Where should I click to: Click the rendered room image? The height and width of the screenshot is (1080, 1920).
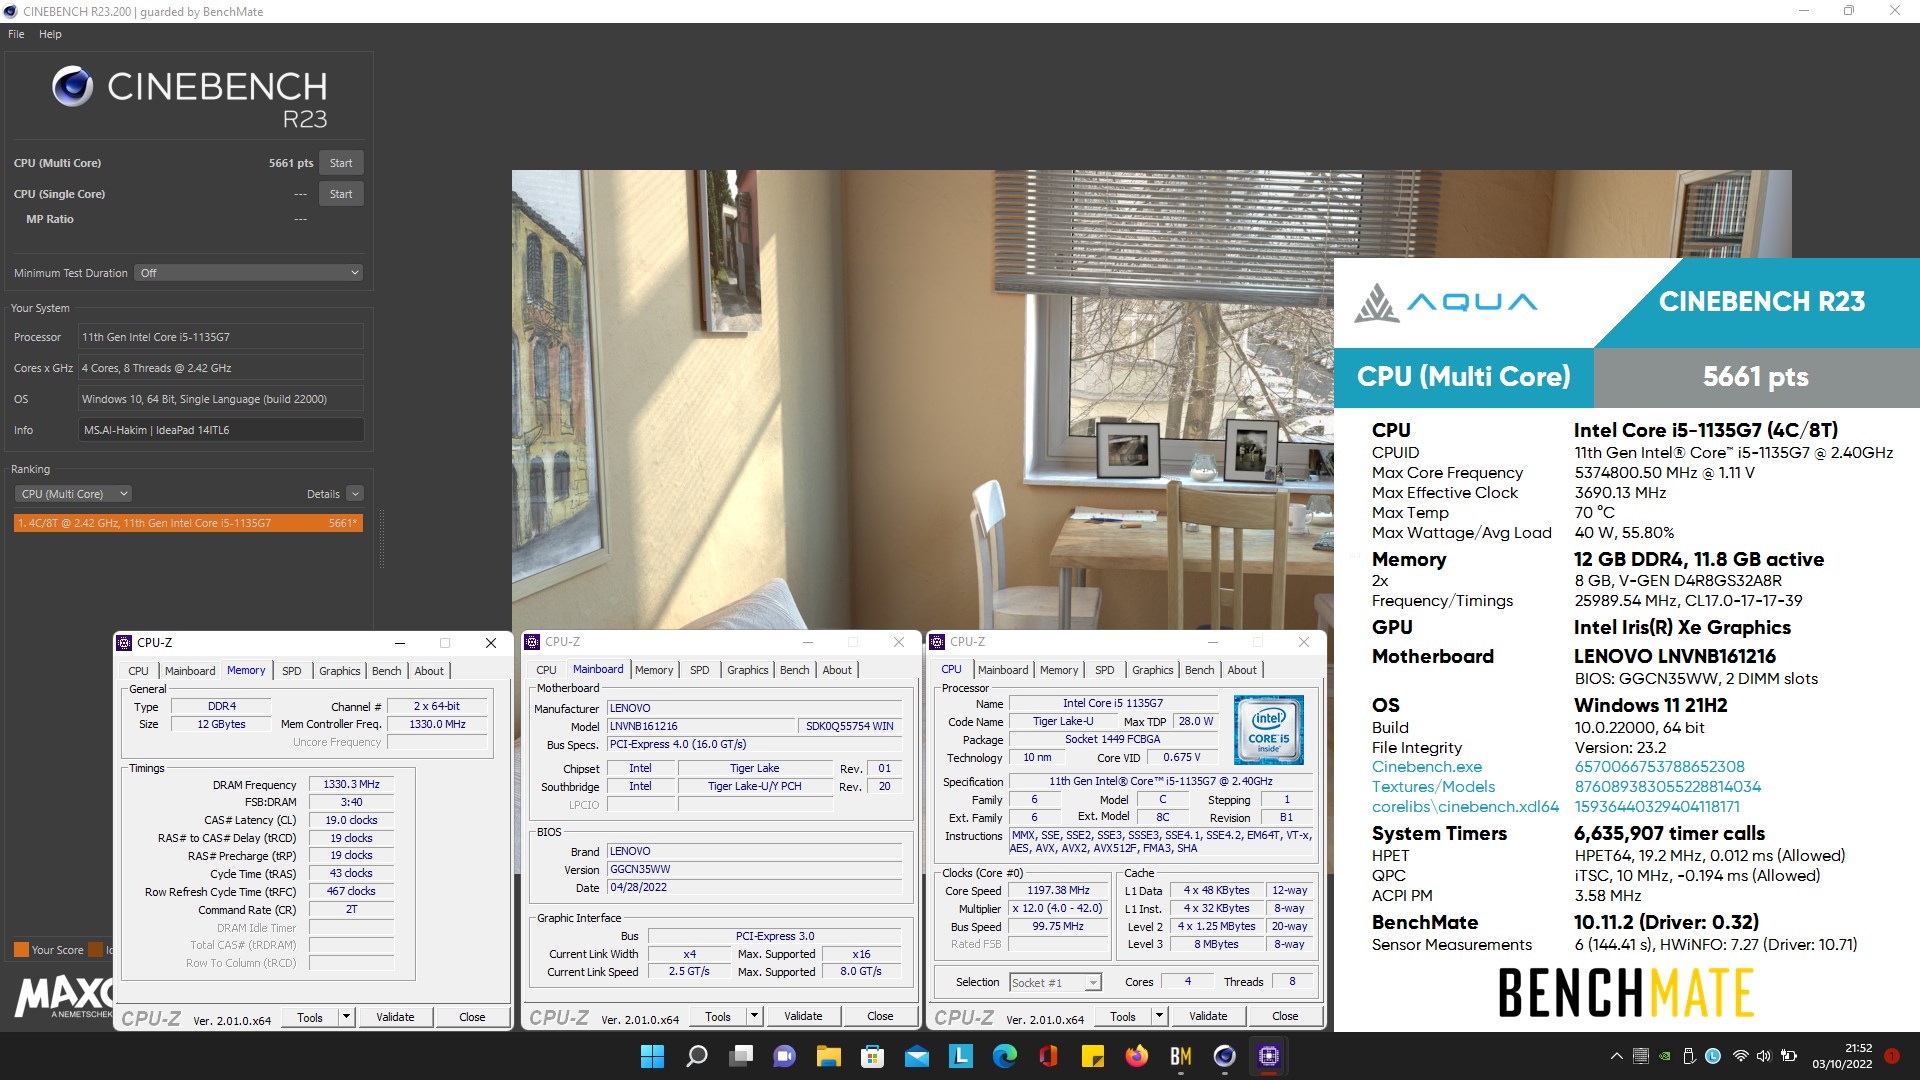922,400
